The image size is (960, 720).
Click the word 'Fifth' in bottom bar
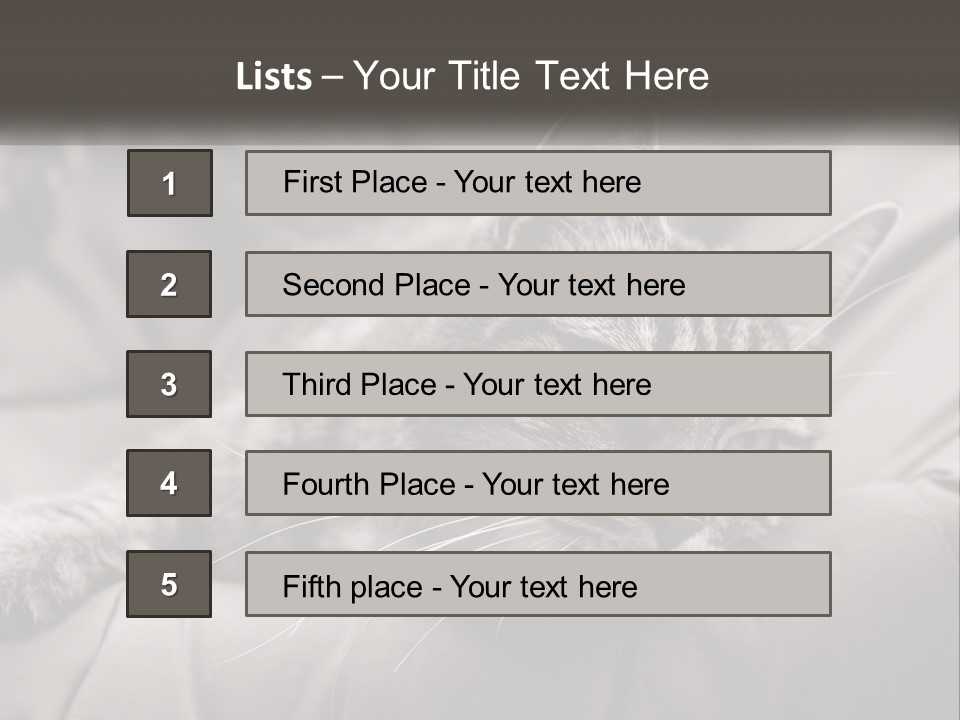tap(311, 586)
